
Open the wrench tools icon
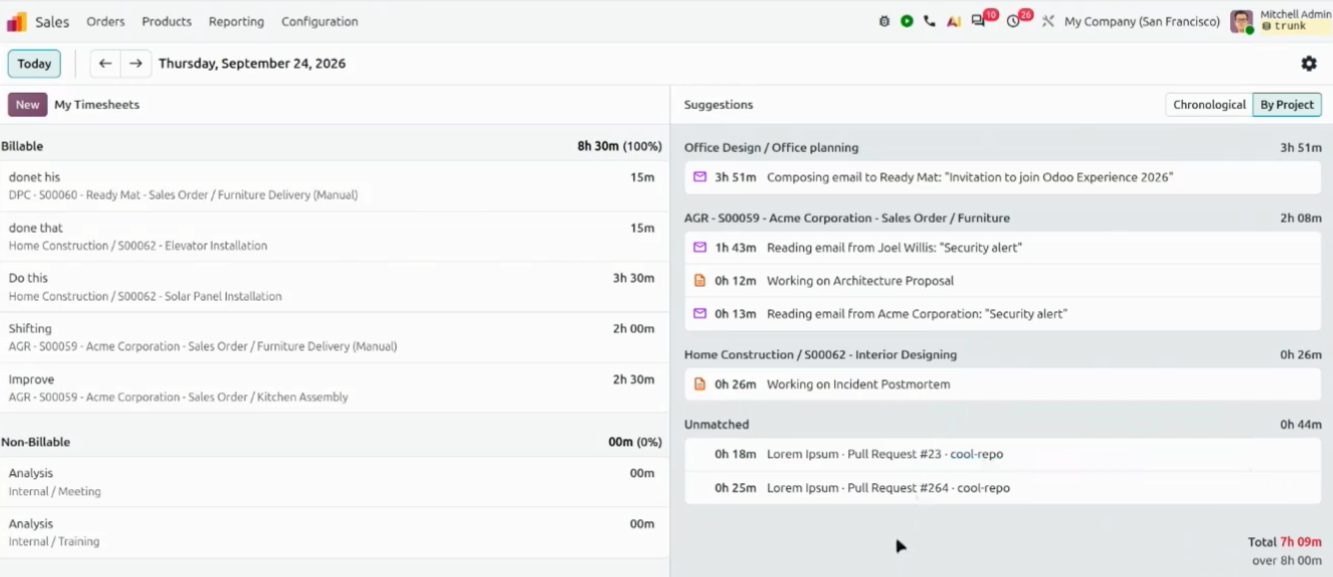tap(1048, 21)
